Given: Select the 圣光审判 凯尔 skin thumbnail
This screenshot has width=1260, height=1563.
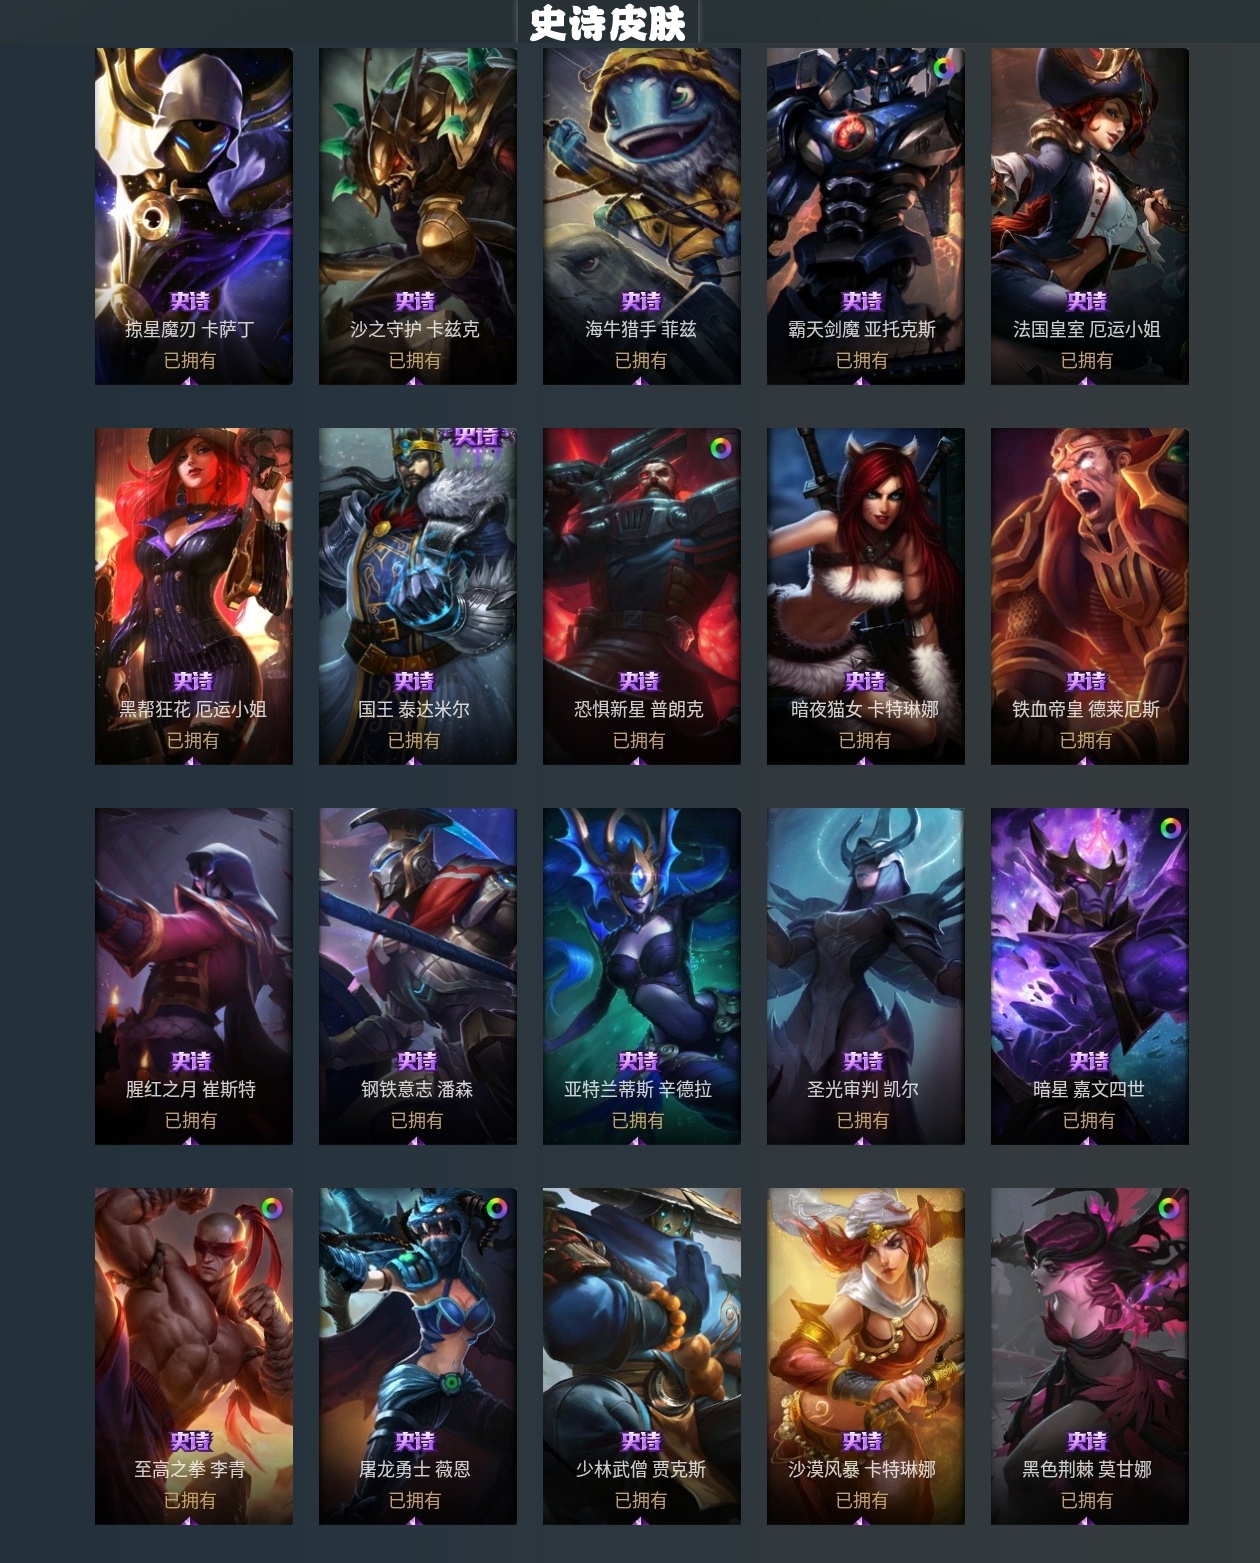Looking at the screenshot, I should (x=866, y=976).
